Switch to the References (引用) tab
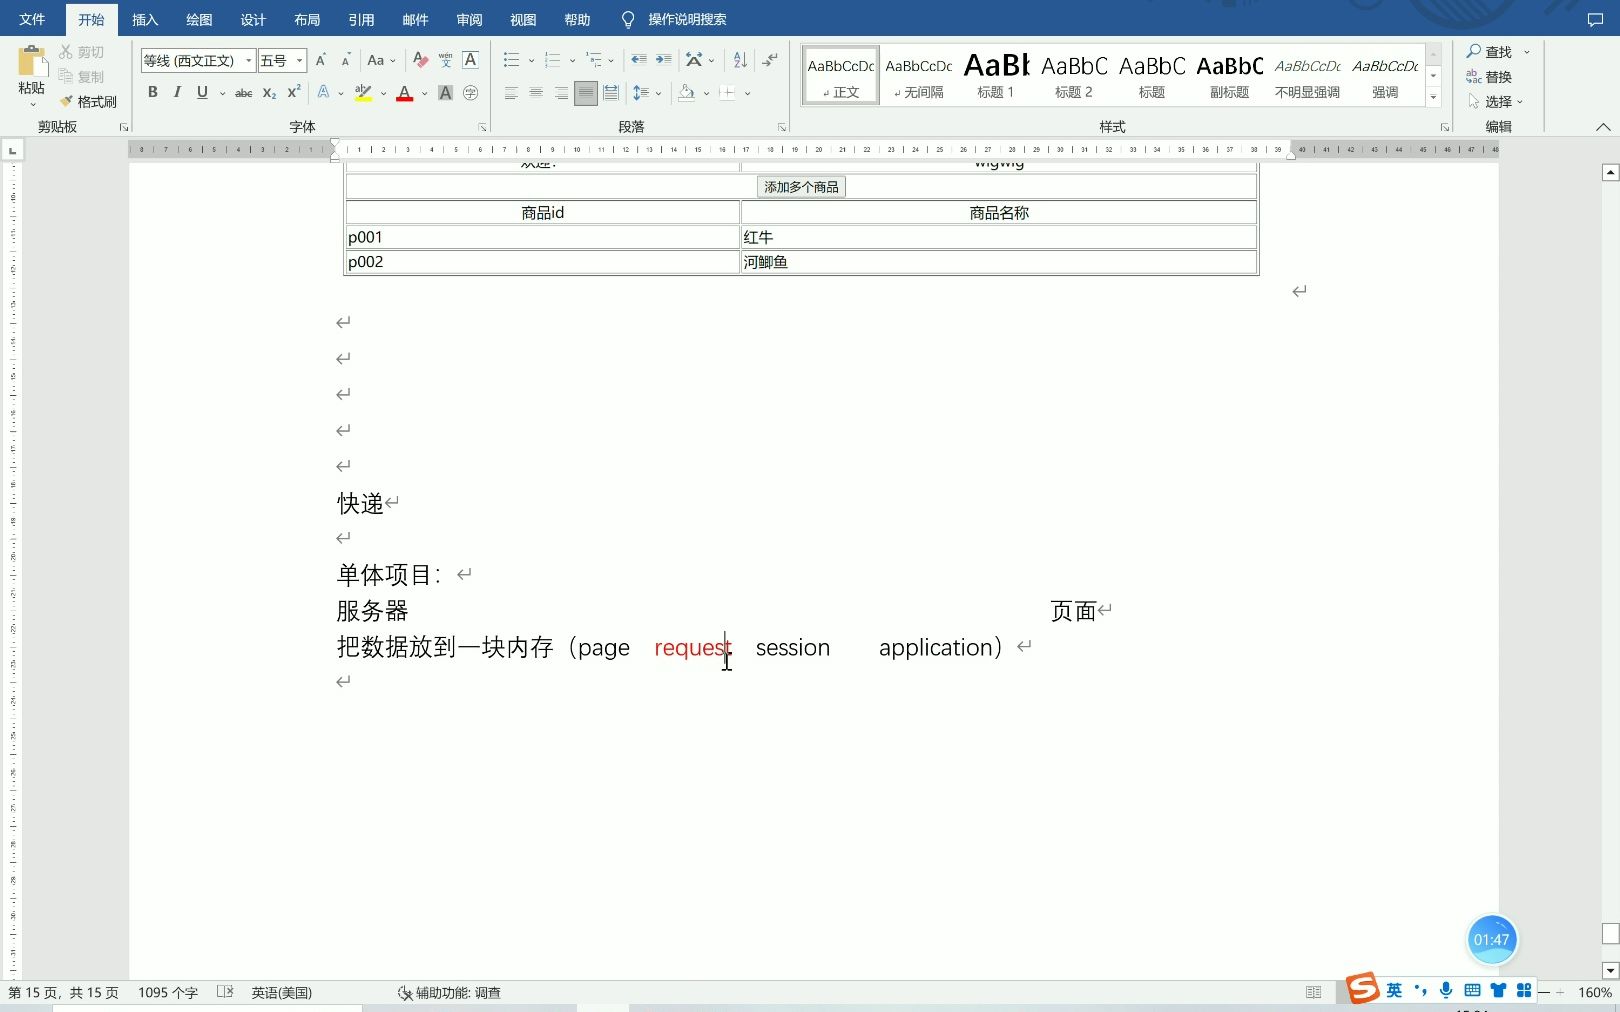This screenshot has width=1620, height=1012. pyautogui.click(x=361, y=19)
